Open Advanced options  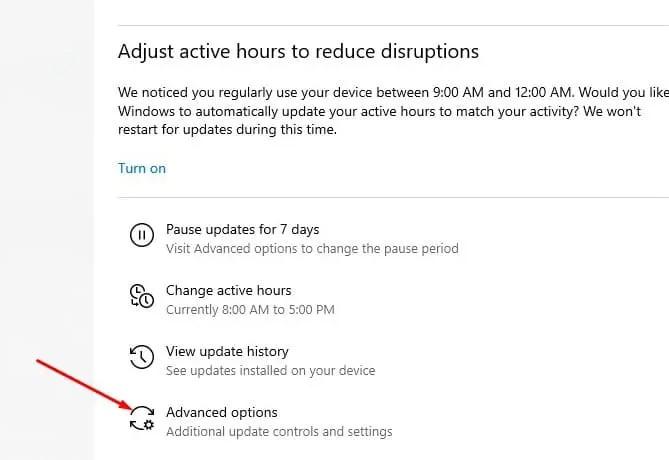click(221, 413)
